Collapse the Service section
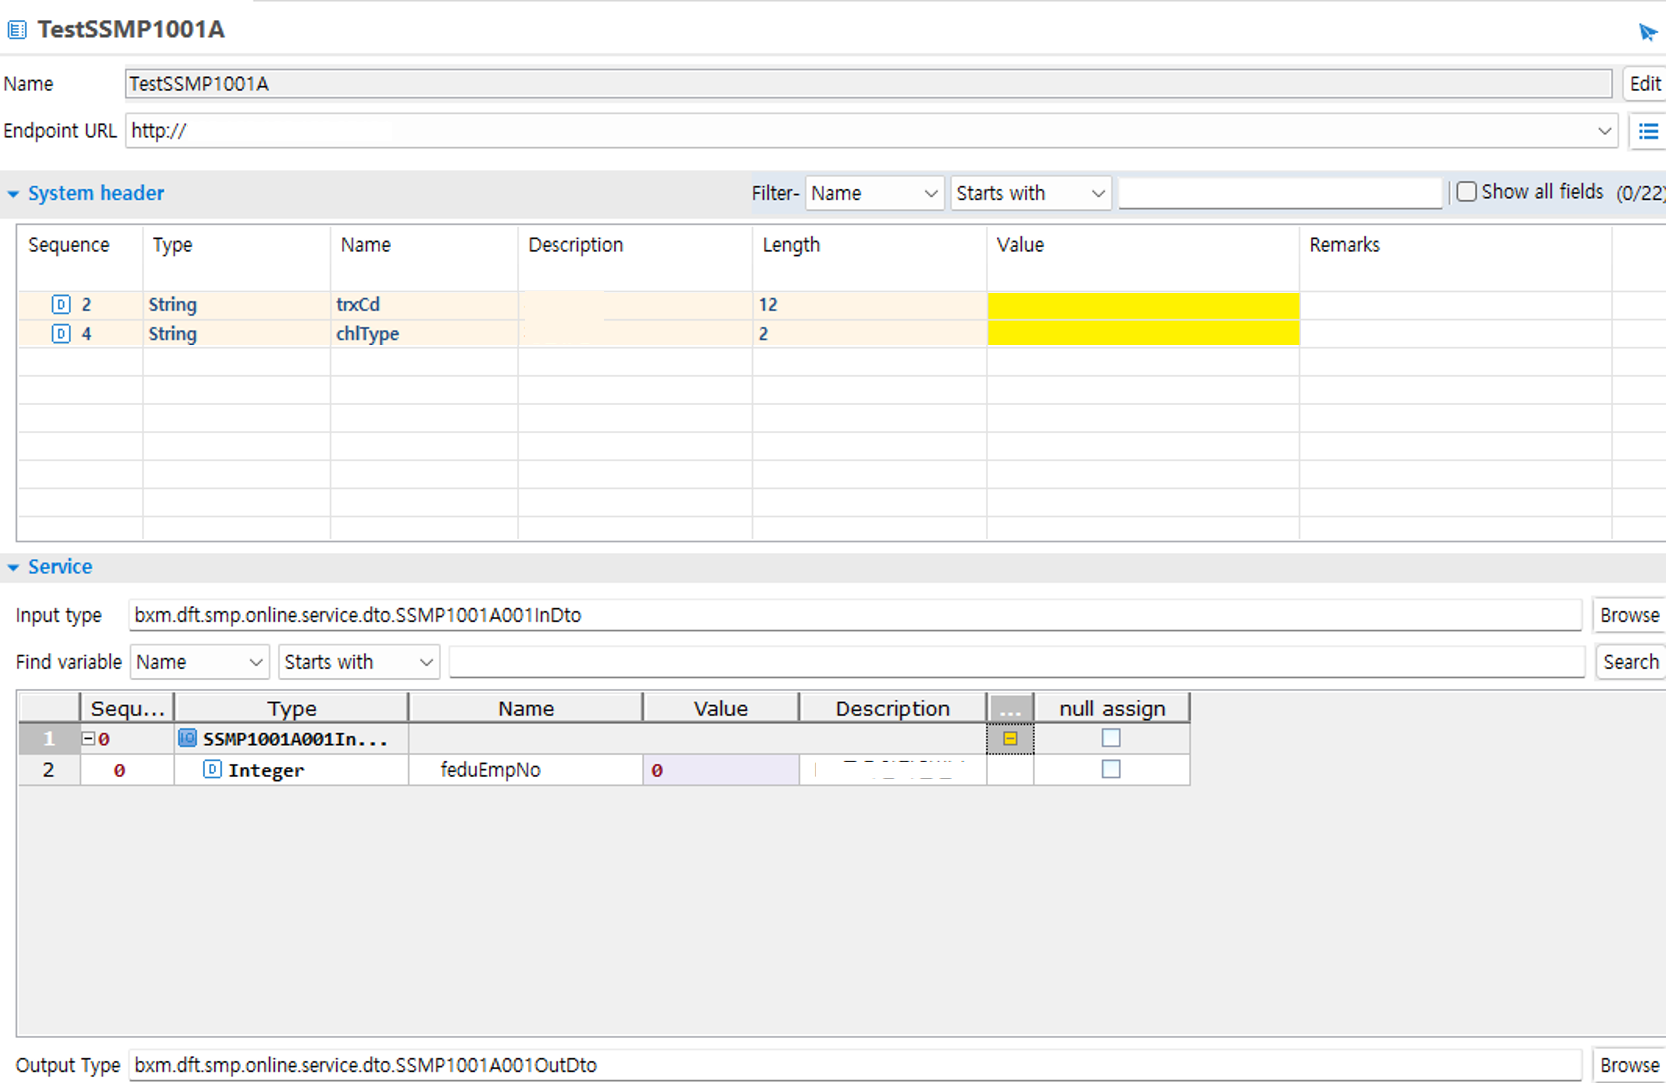Screen dimensions: 1666x1083 tap(13, 568)
